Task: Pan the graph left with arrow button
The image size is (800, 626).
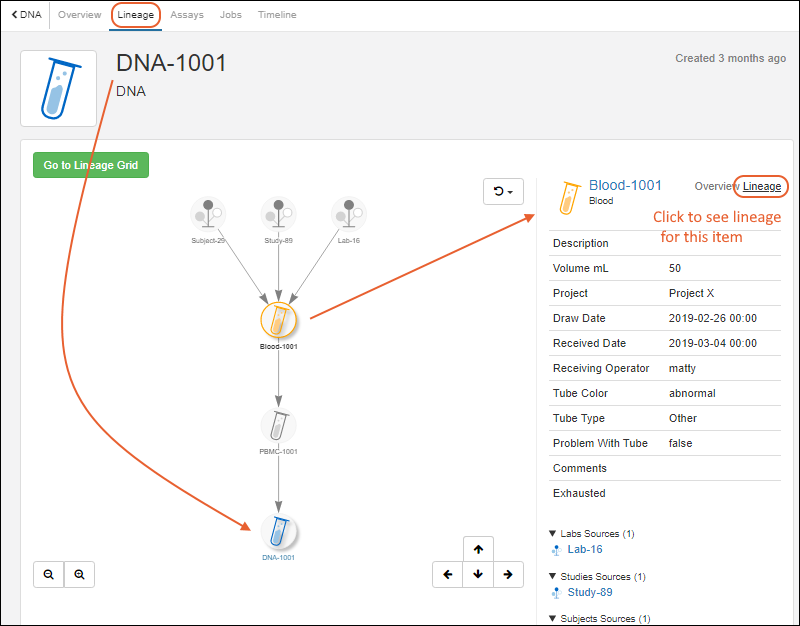Action: 447,574
